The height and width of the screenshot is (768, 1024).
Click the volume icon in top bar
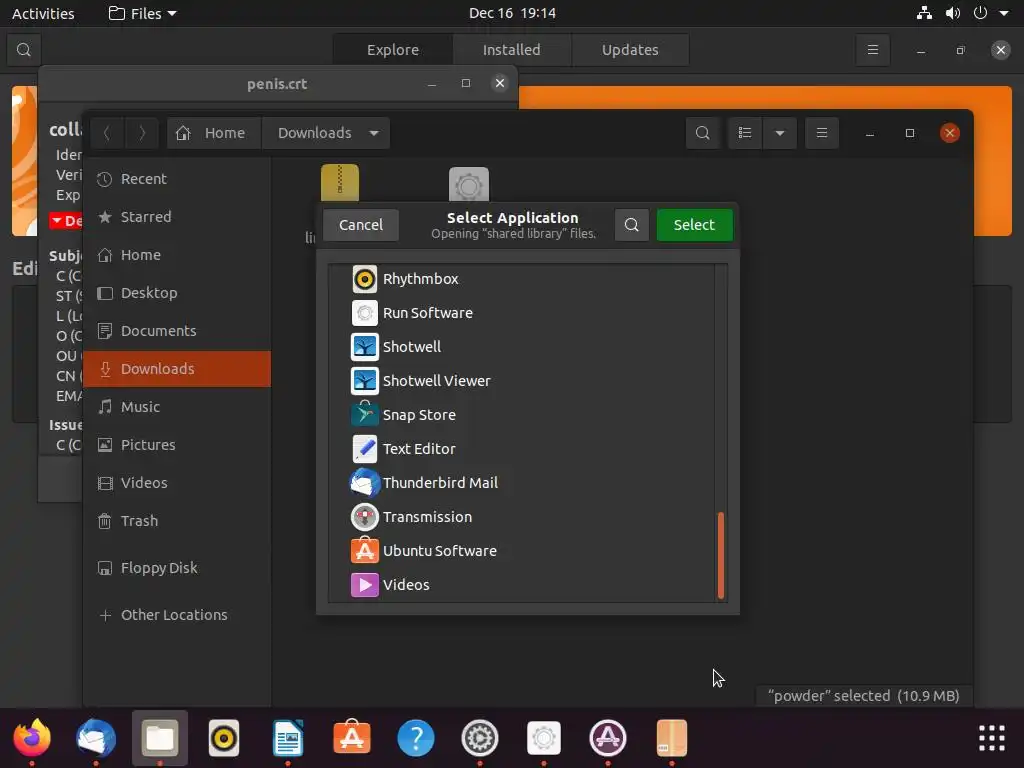(x=952, y=13)
